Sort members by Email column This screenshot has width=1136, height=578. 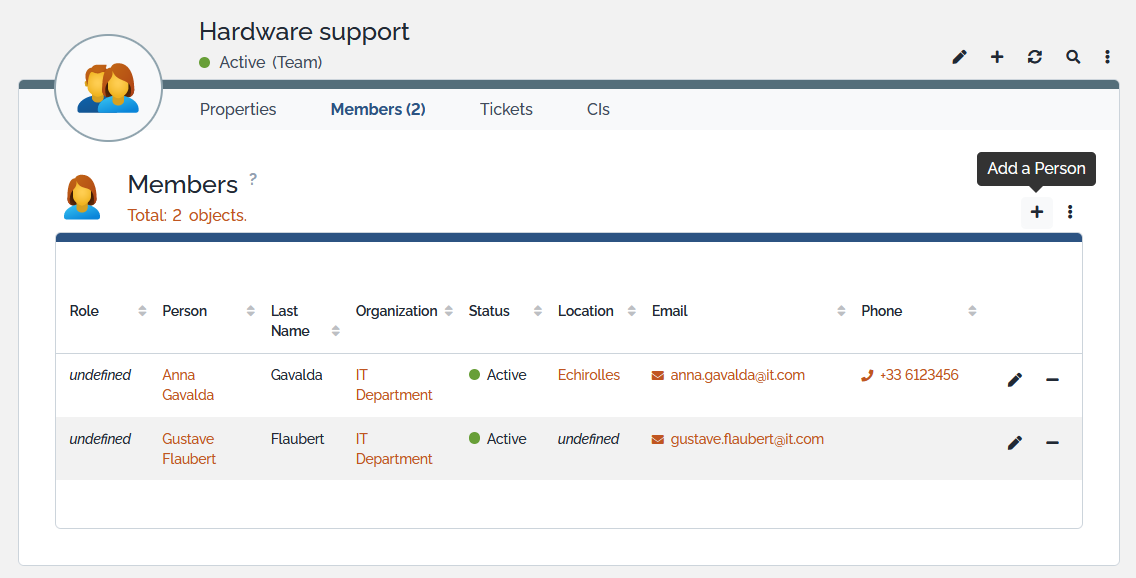point(670,311)
